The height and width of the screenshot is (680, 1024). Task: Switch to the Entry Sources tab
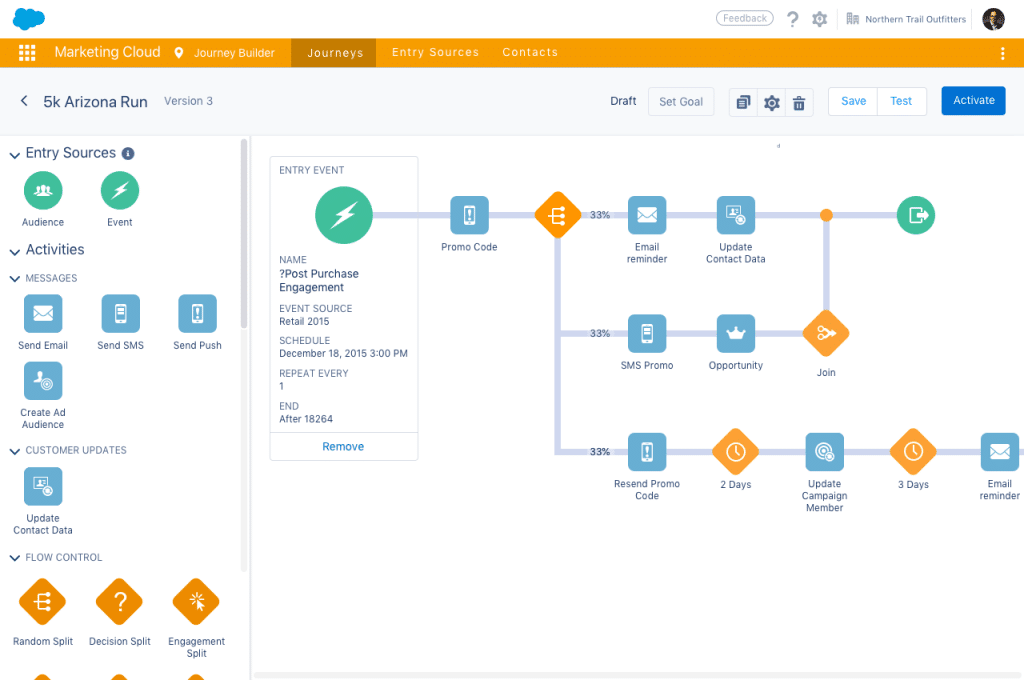435,52
